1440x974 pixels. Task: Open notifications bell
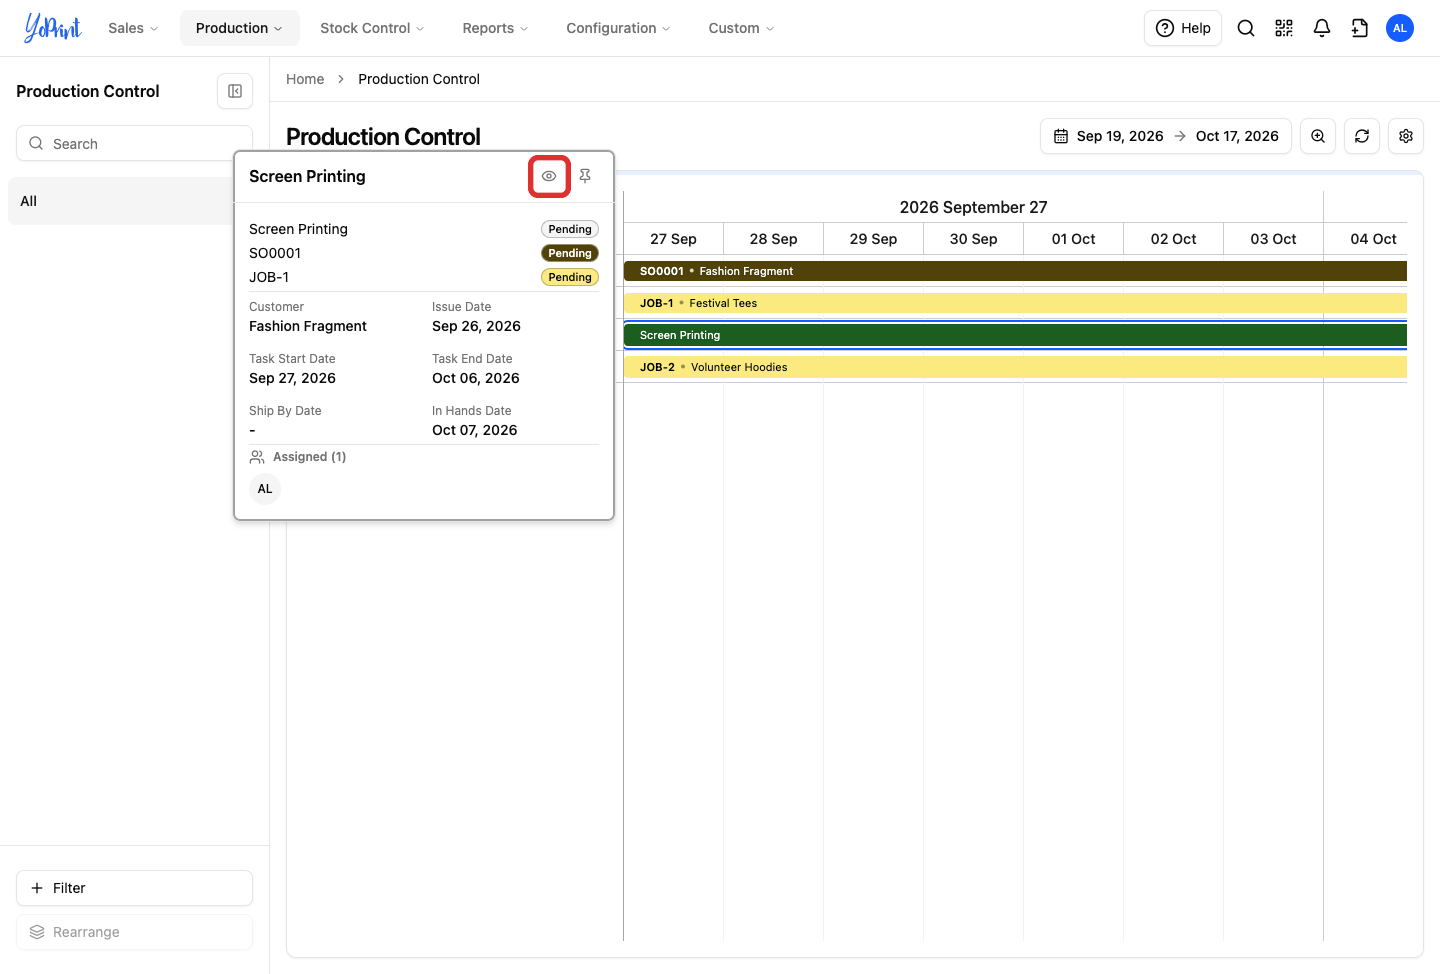[x=1322, y=28]
